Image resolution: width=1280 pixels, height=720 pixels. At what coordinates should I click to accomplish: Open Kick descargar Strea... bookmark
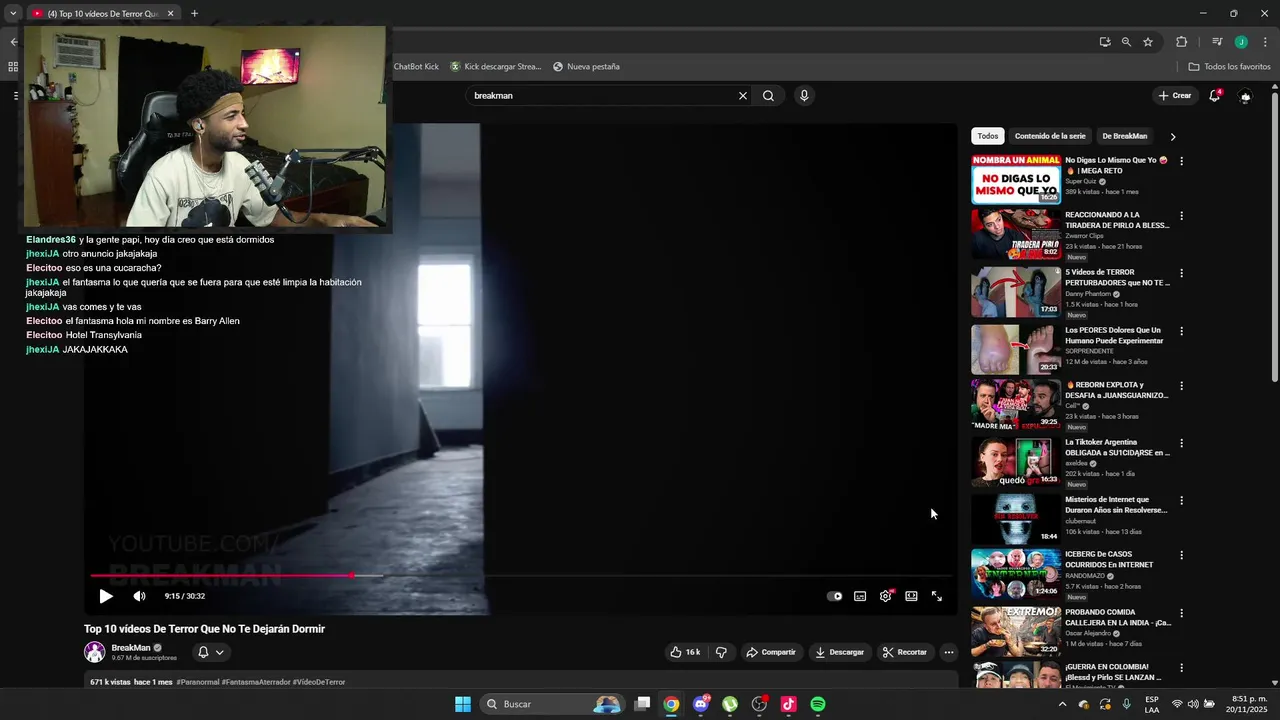tap(496, 67)
